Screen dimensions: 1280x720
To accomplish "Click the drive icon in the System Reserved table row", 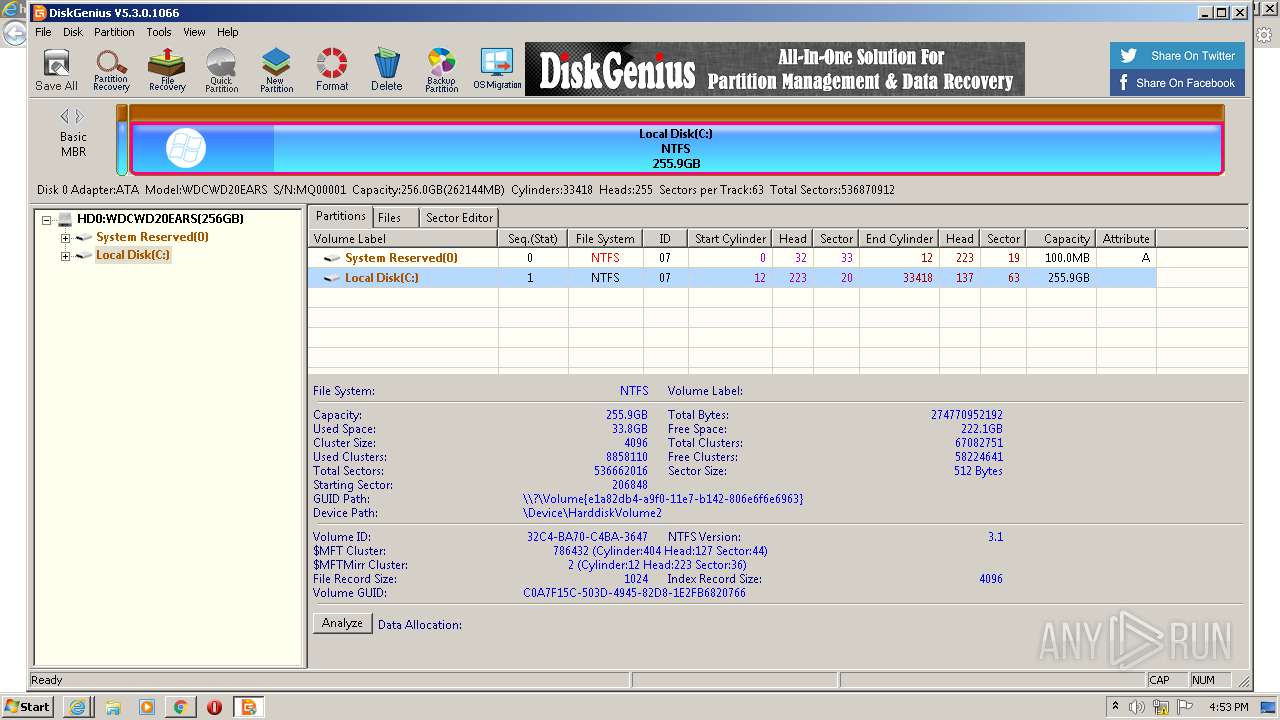I will [x=332, y=258].
